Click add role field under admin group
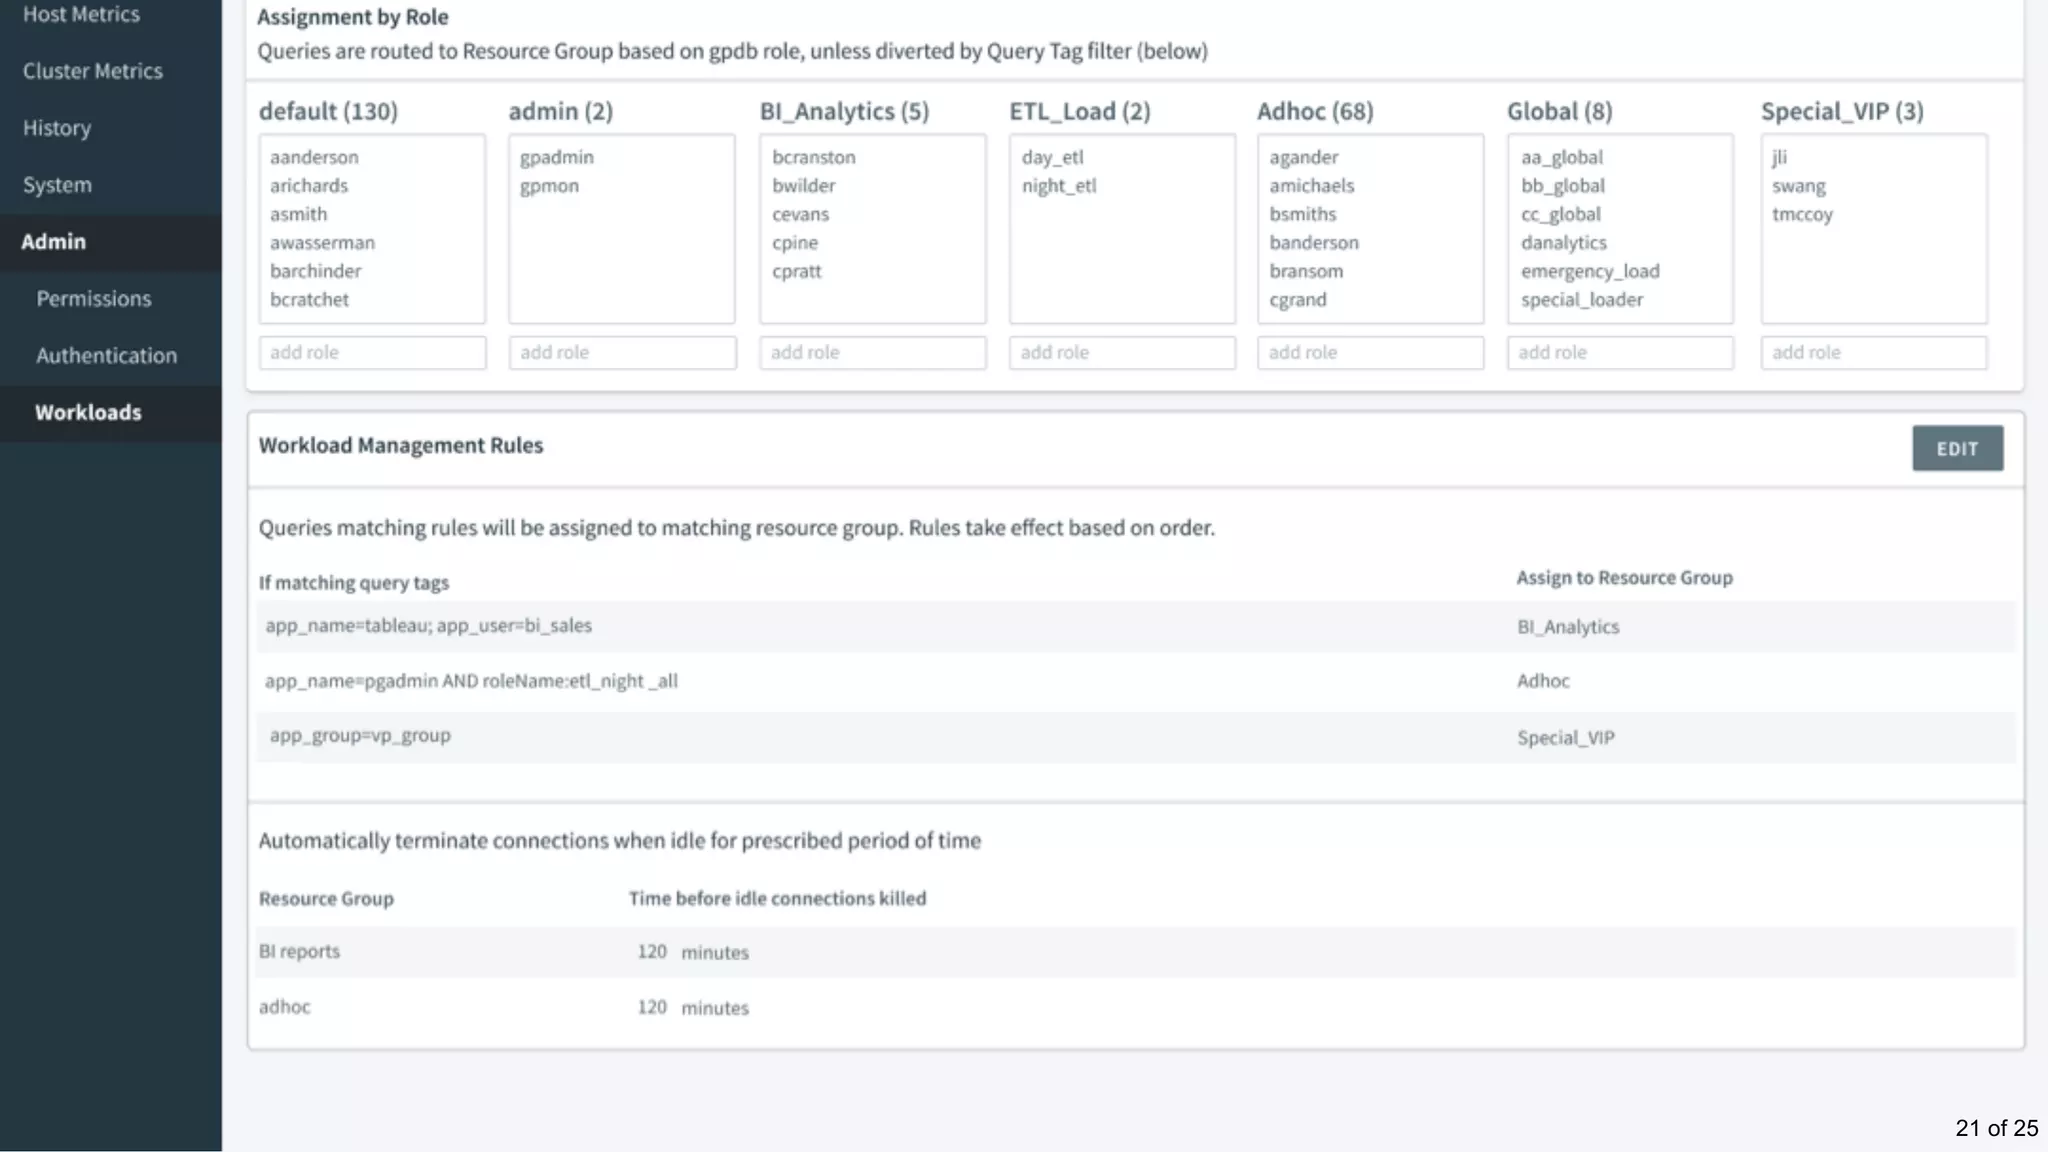The width and height of the screenshot is (2048, 1152). pos(622,353)
